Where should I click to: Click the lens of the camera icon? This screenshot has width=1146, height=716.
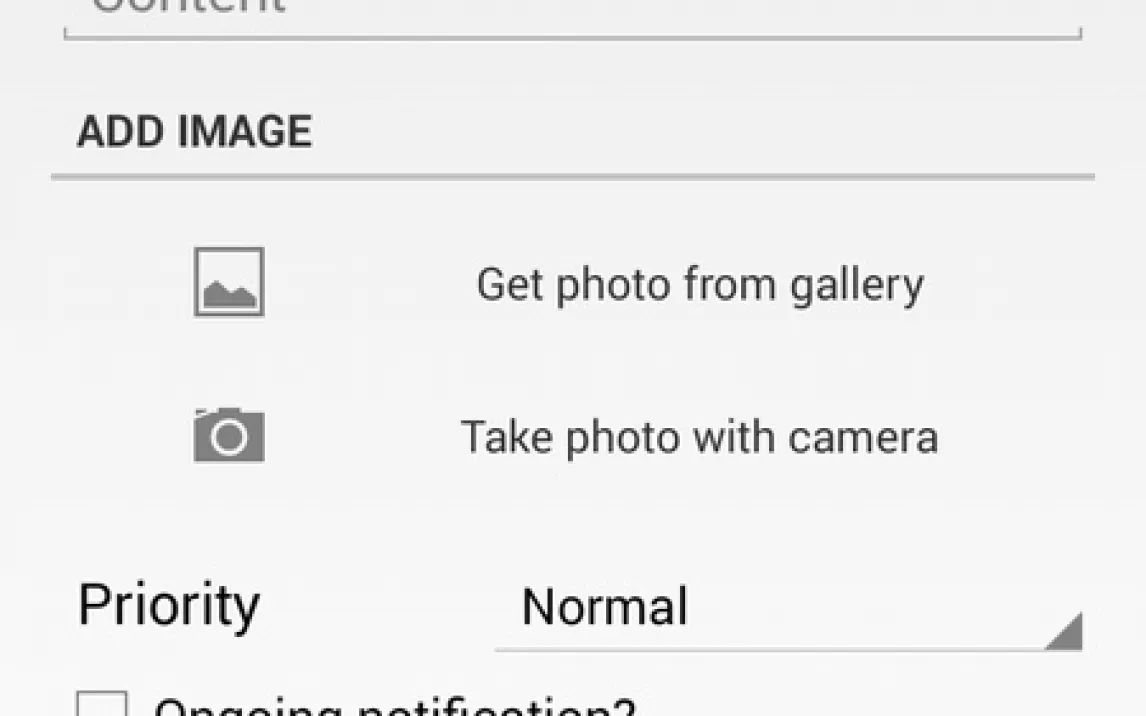click(229, 438)
